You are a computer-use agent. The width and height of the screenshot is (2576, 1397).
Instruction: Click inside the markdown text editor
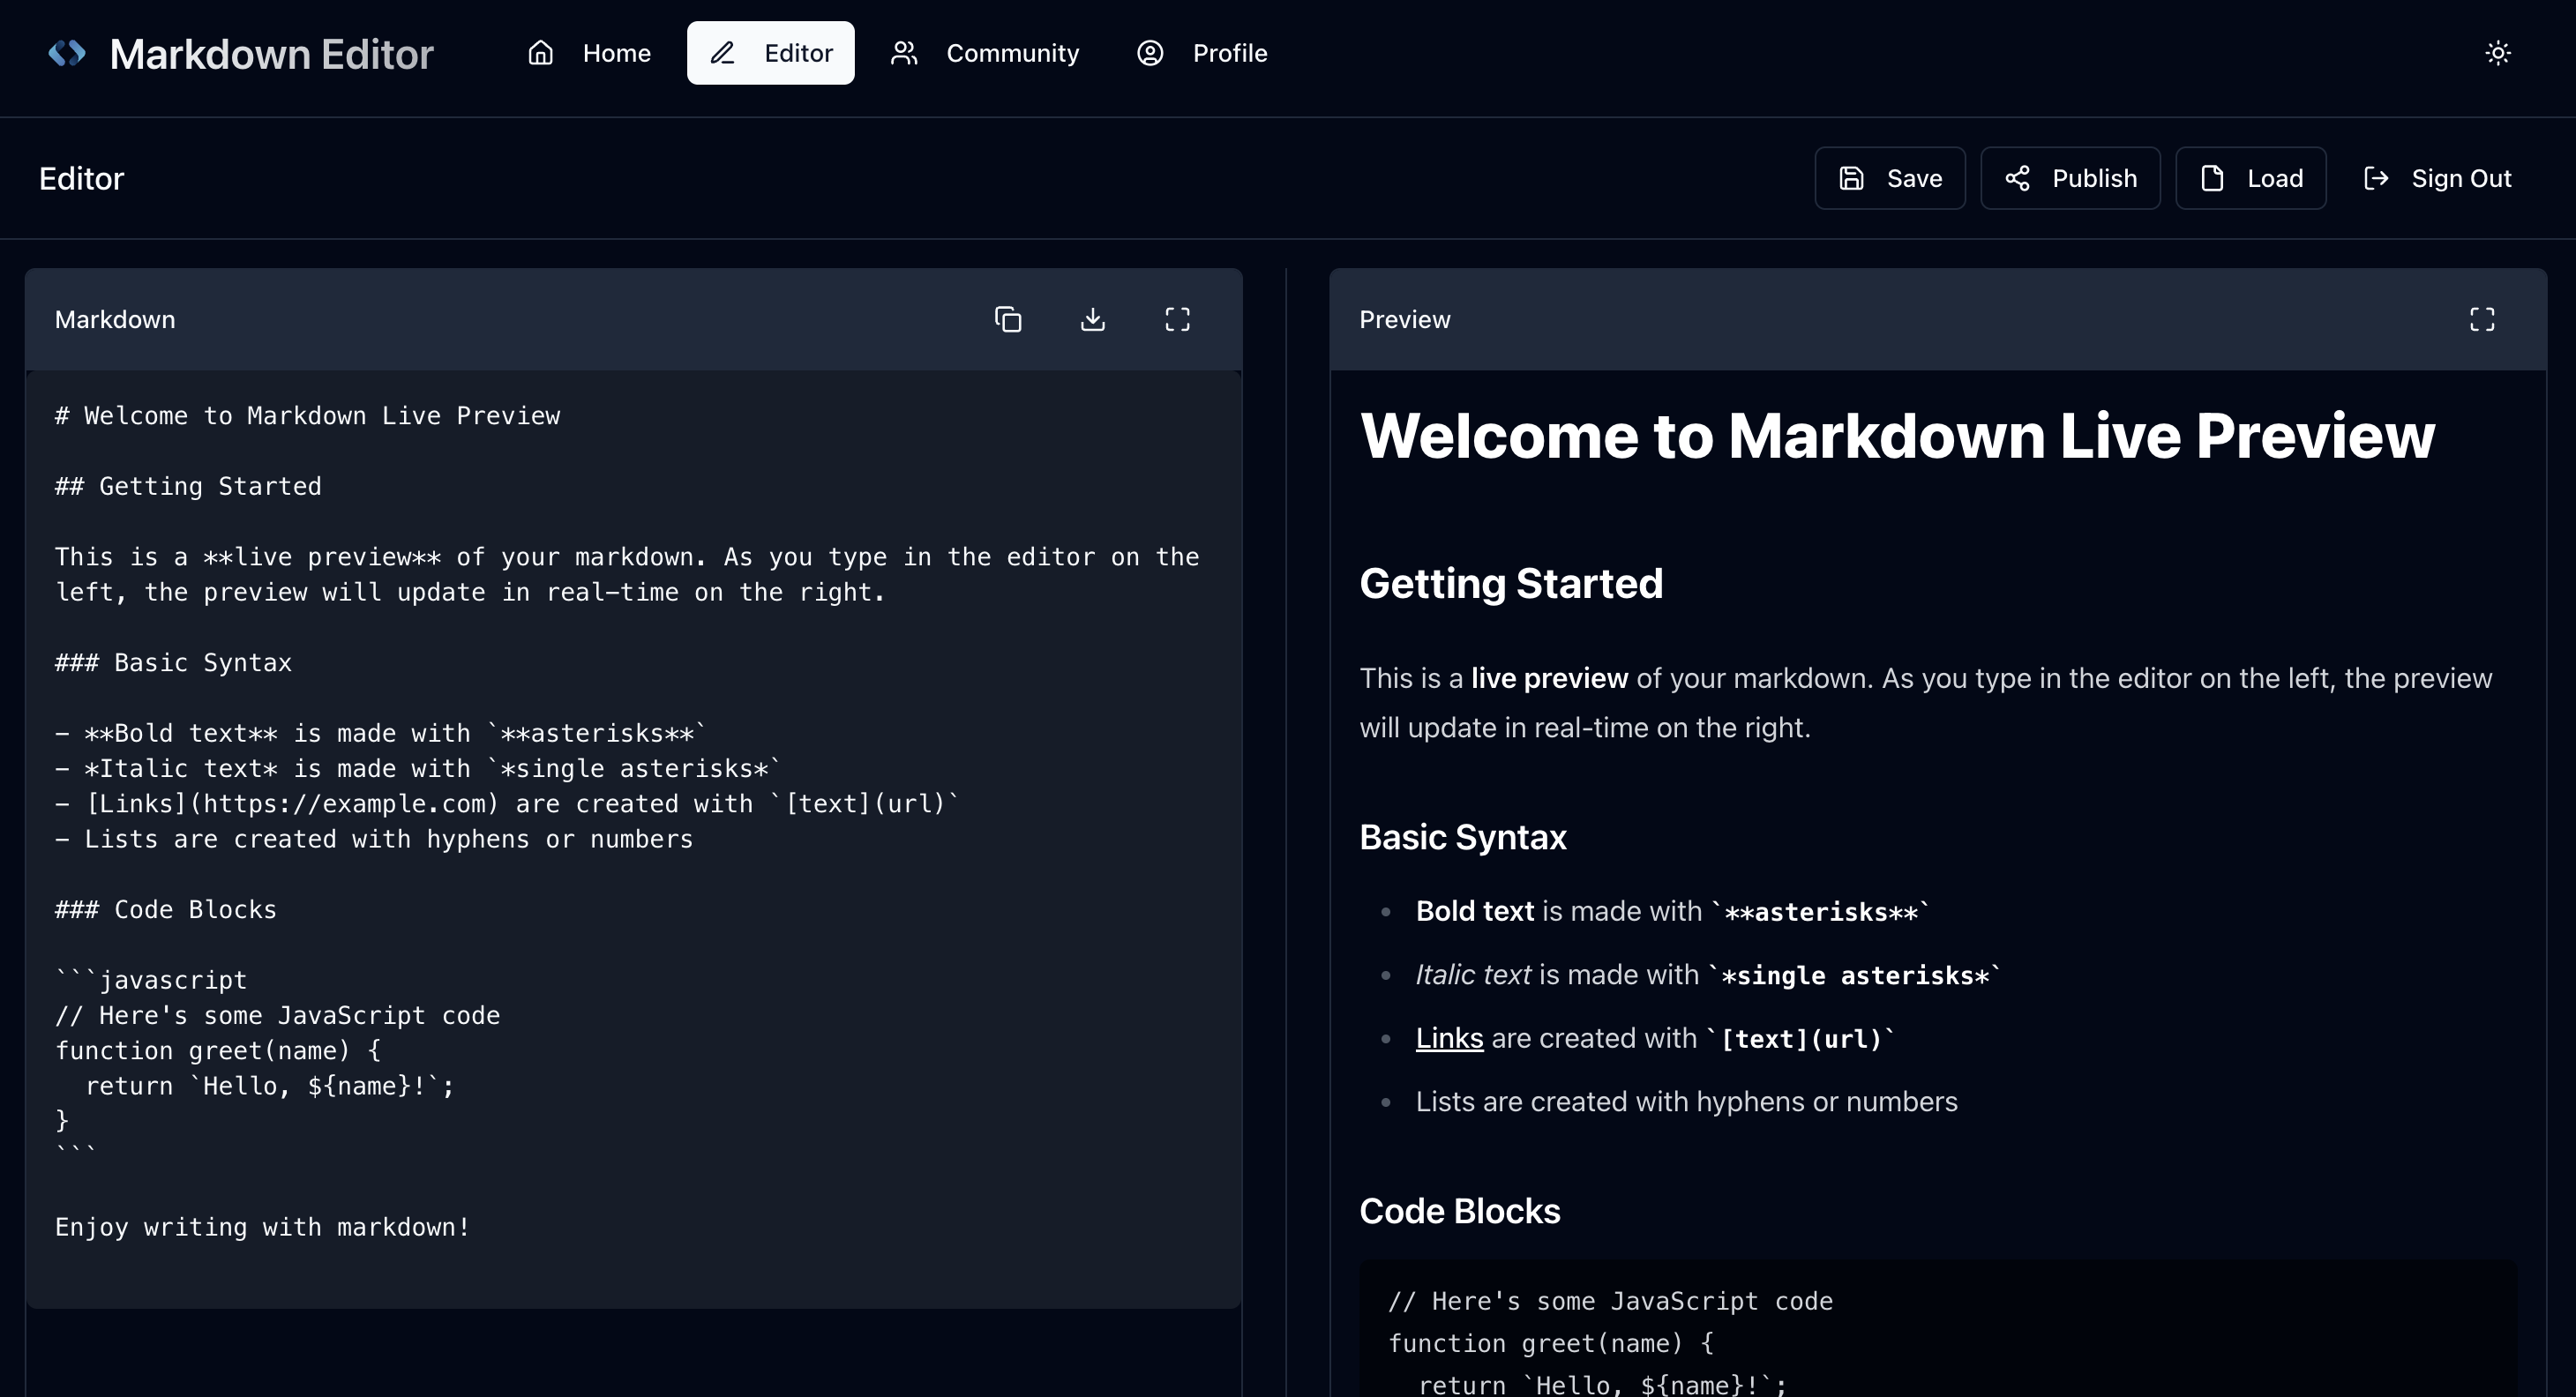pyautogui.click(x=634, y=840)
